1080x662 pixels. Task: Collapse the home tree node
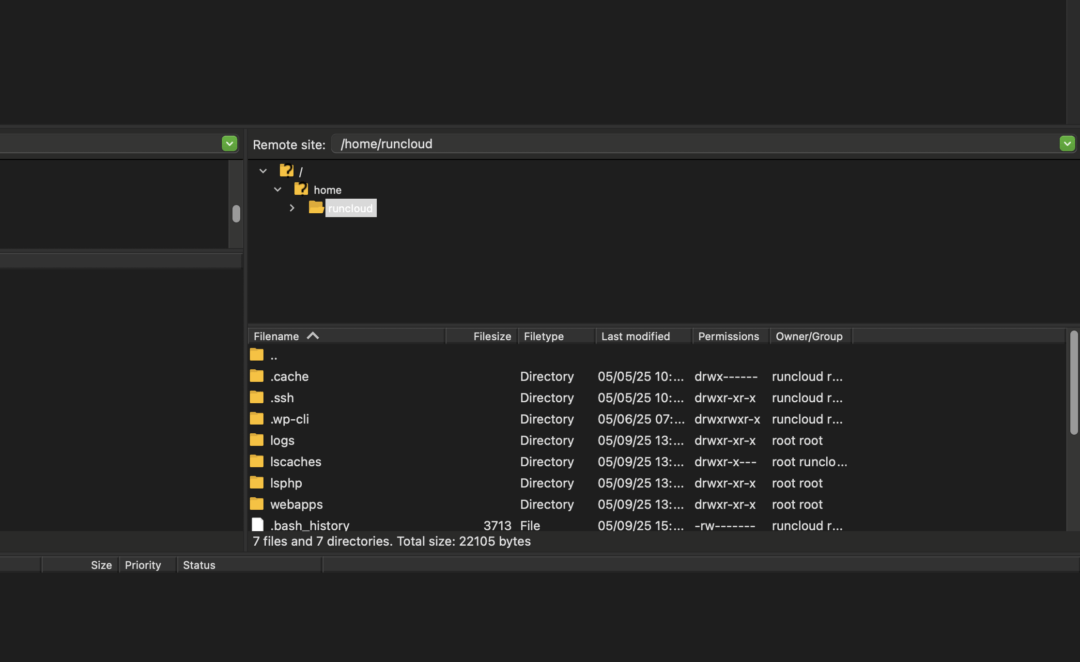(278, 189)
